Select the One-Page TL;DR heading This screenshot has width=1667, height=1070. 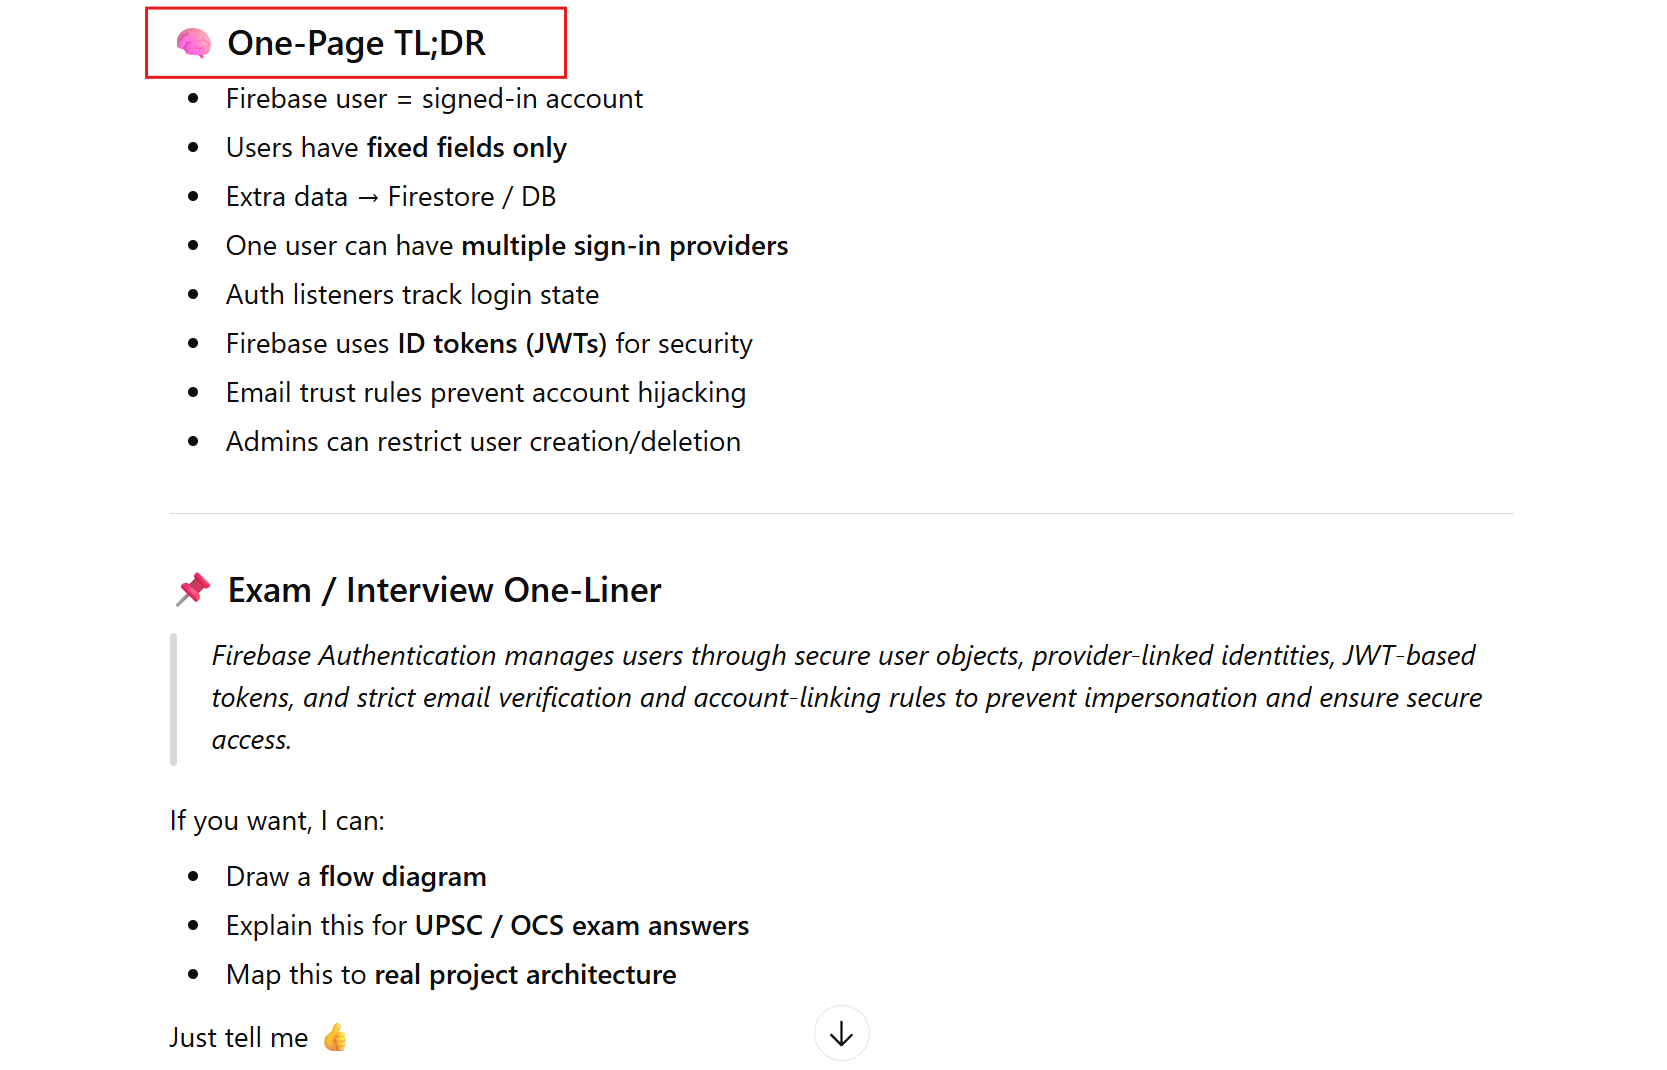pos(356,43)
